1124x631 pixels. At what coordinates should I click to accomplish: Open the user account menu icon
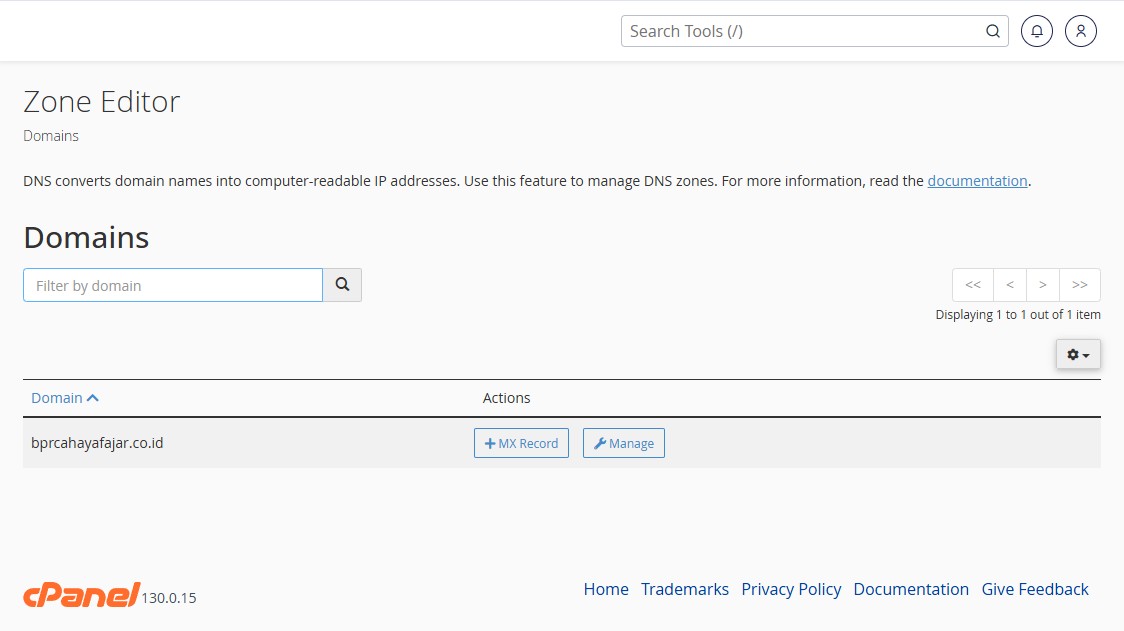(x=1081, y=31)
